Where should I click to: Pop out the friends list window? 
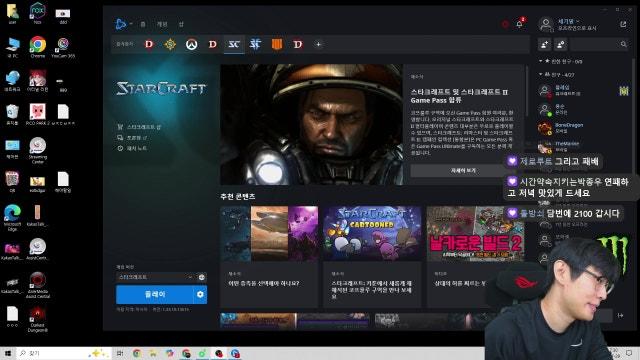point(623,24)
